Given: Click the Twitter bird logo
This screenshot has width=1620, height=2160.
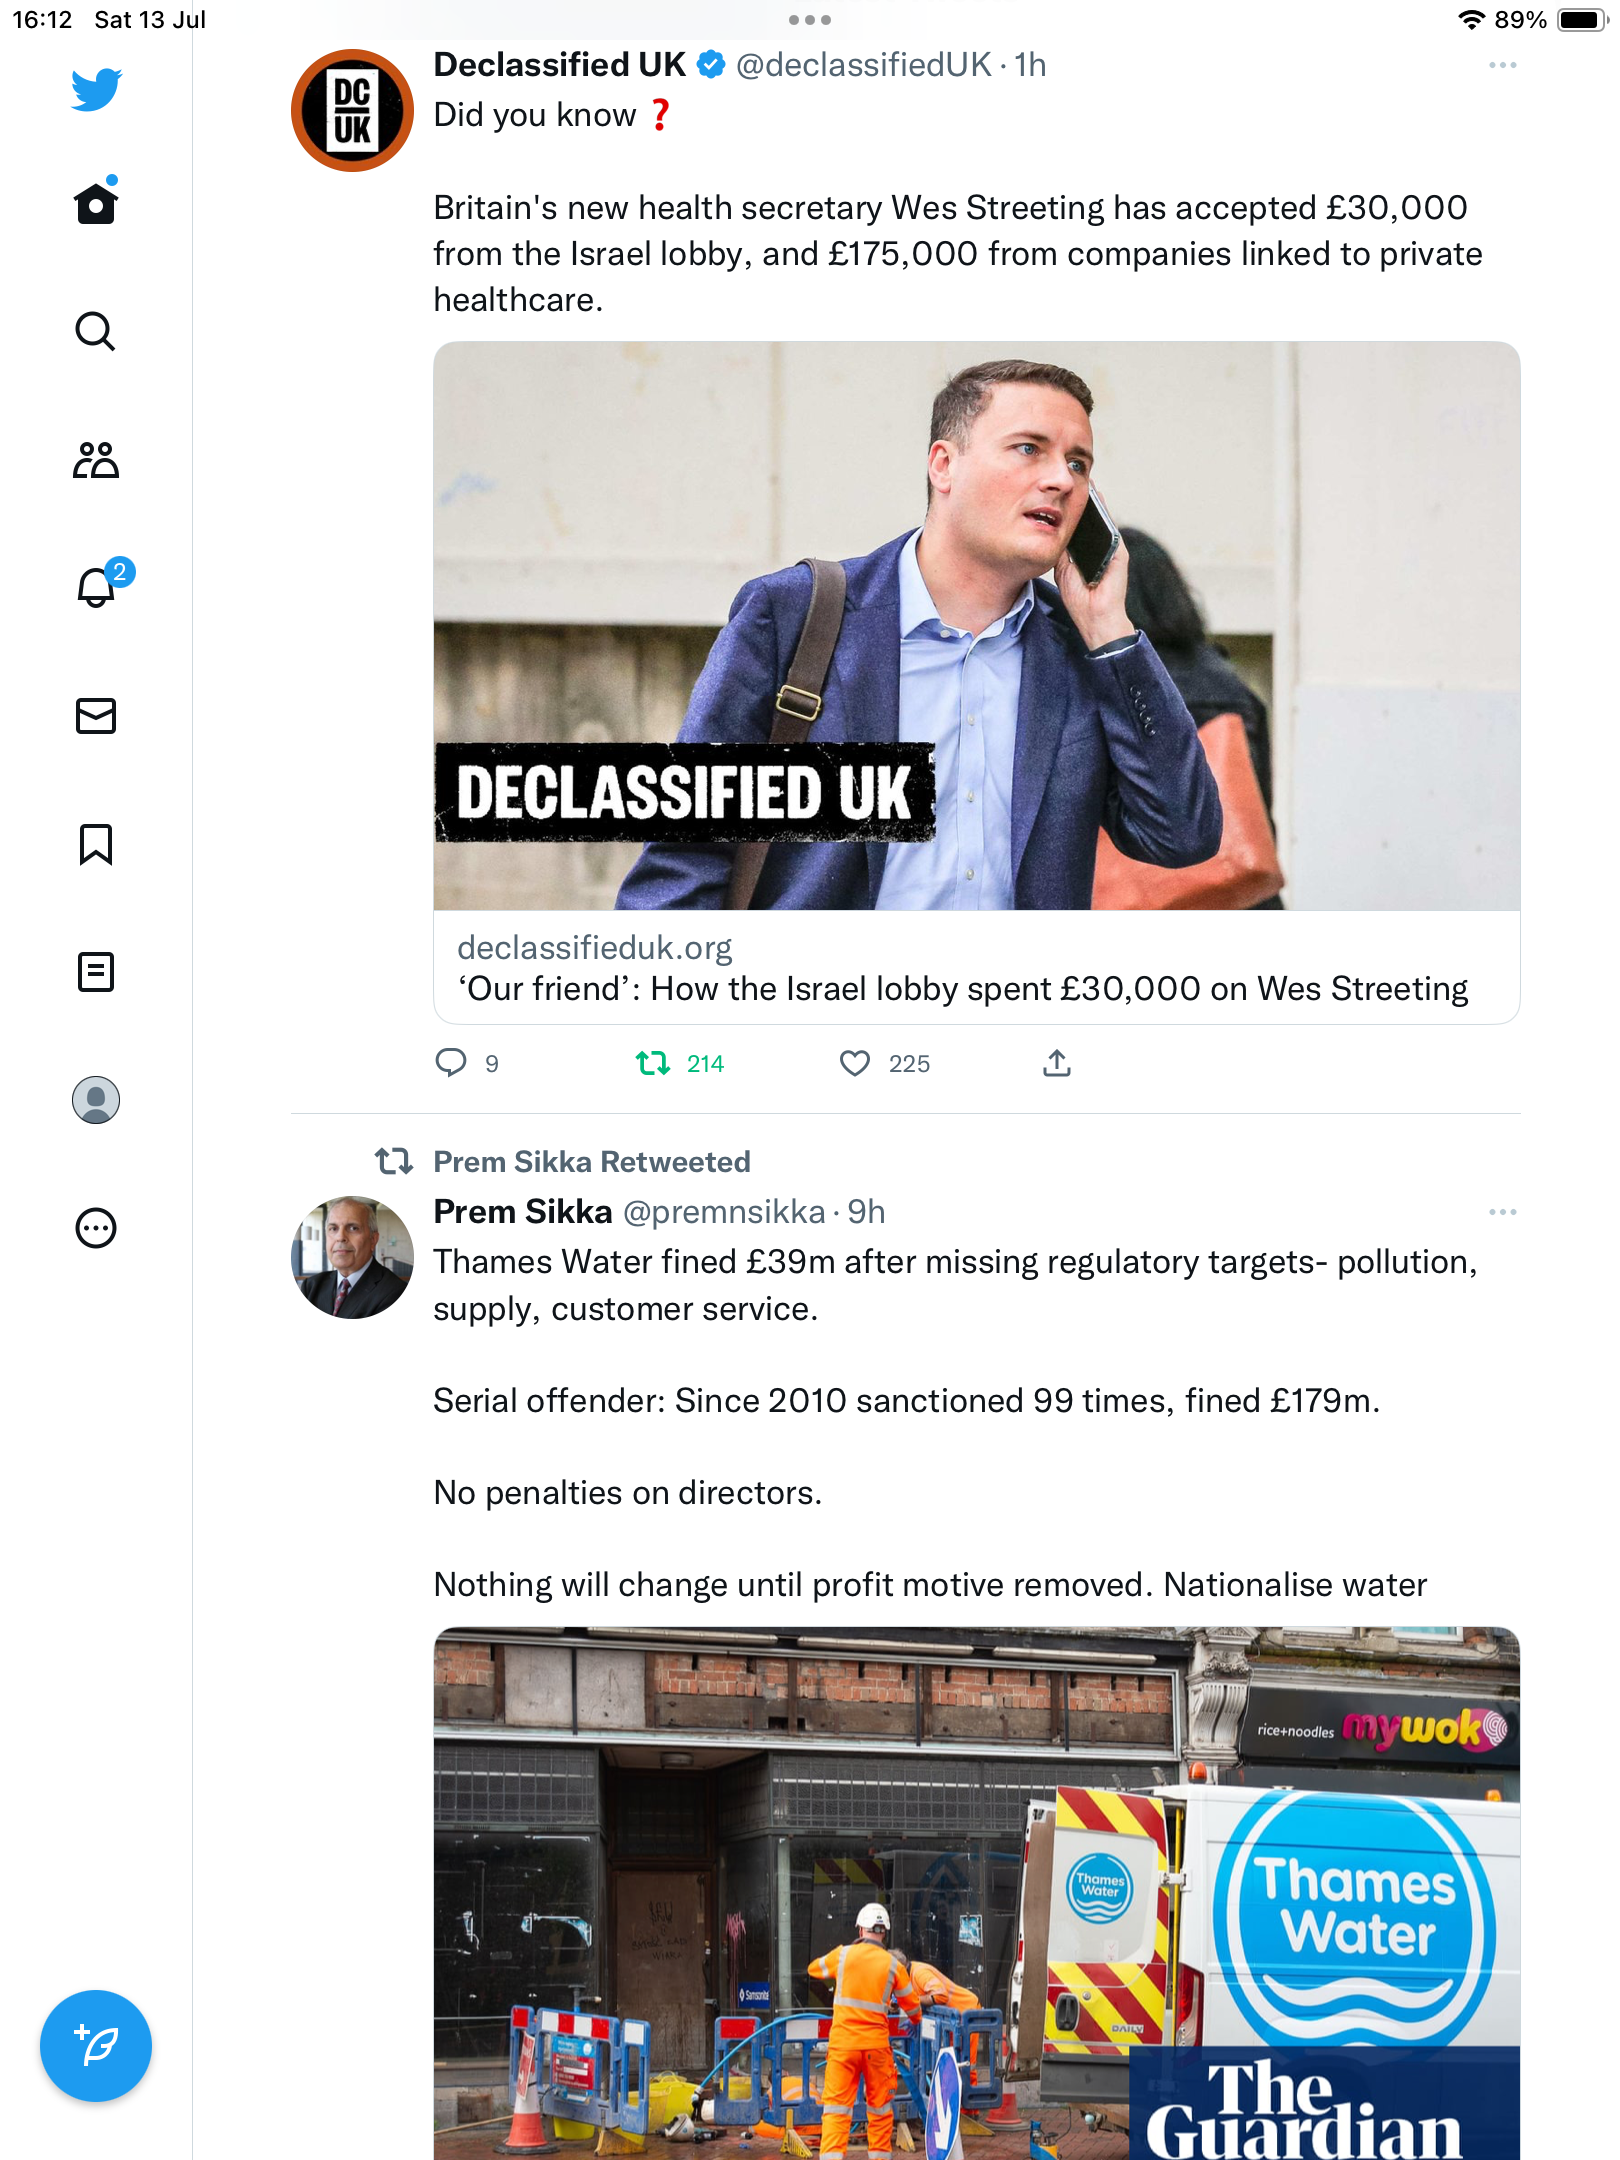Looking at the screenshot, I should click(96, 90).
